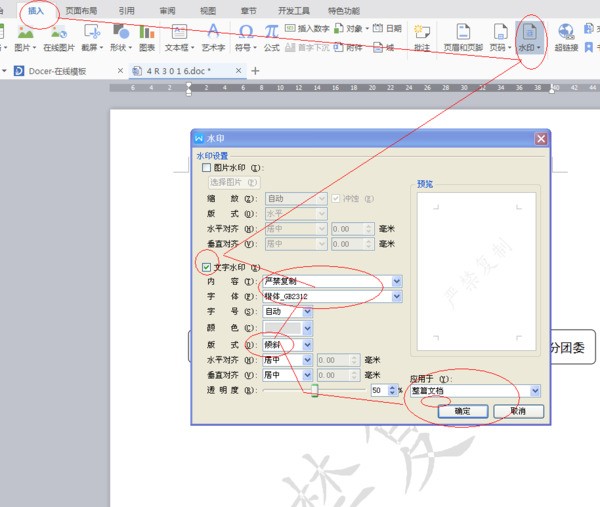Switch to the Docer-在线模板 document tab
This screenshot has width=600, height=507.
pos(57,71)
